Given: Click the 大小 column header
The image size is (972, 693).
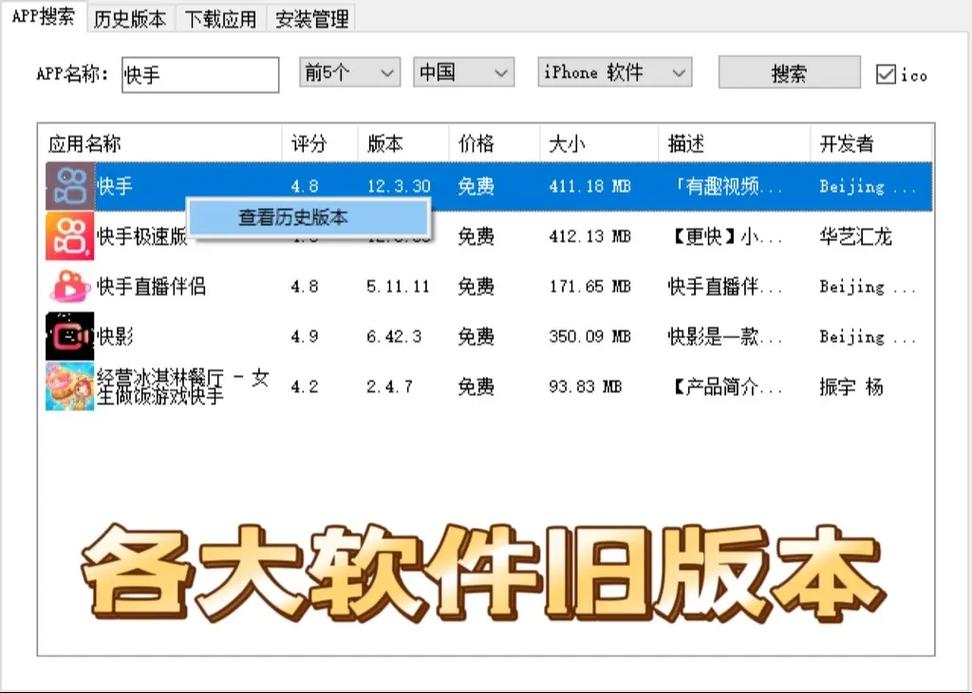Looking at the screenshot, I should click(566, 142).
